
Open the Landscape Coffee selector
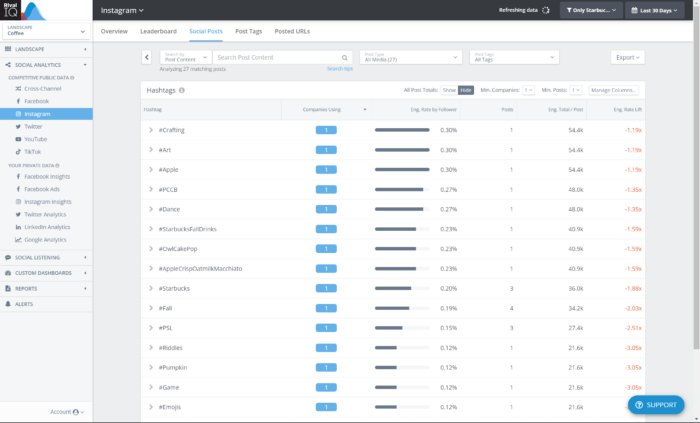tap(46, 30)
